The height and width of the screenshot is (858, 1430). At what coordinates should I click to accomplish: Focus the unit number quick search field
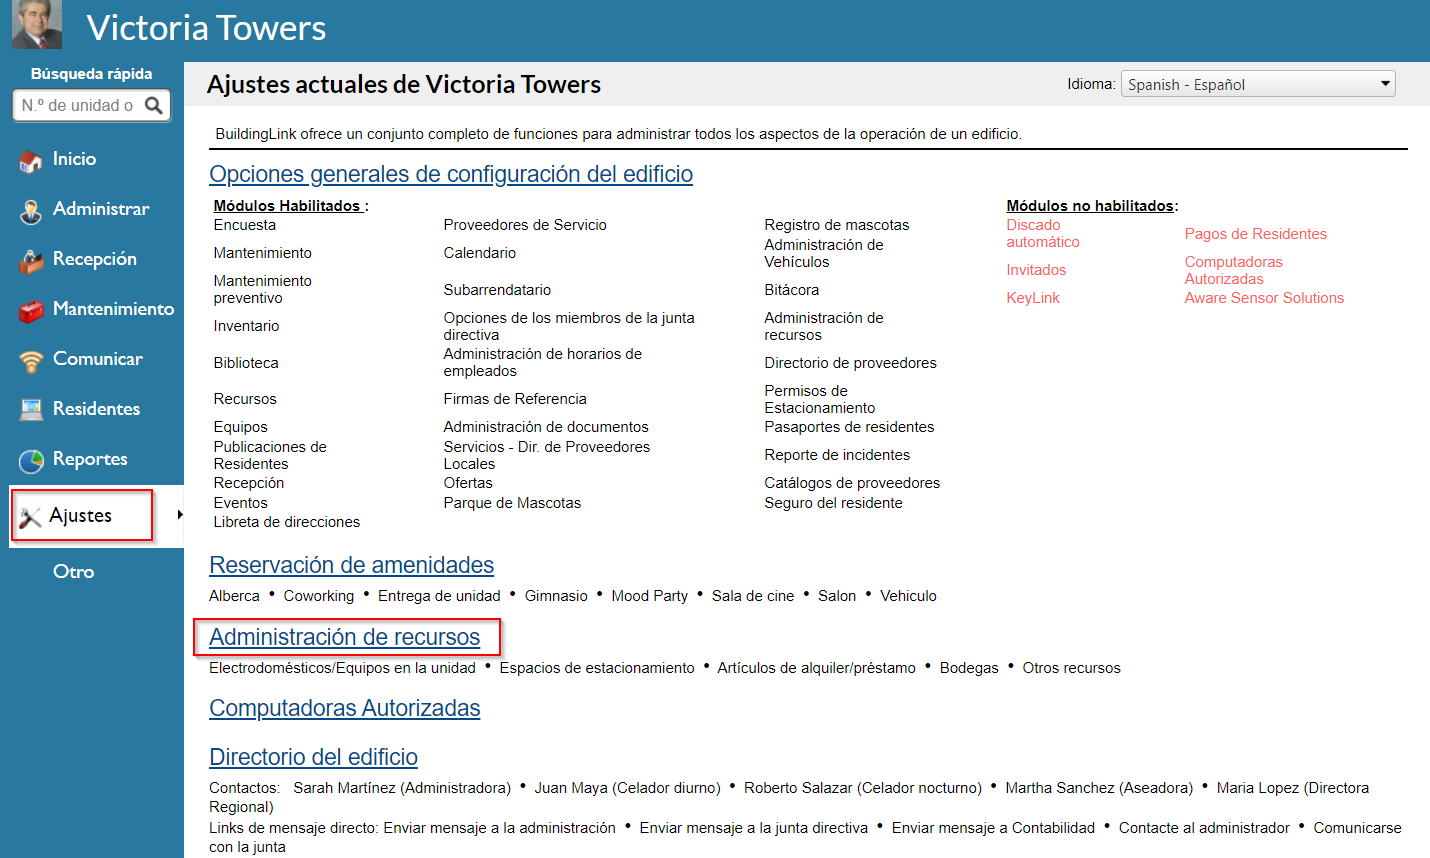pos(91,105)
